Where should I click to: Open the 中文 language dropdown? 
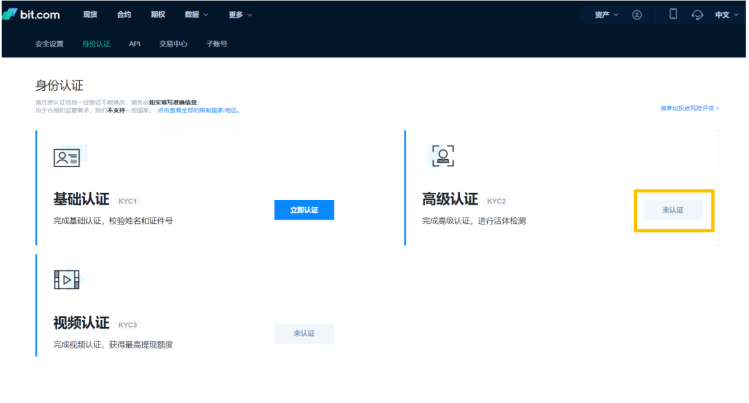(x=726, y=15)
